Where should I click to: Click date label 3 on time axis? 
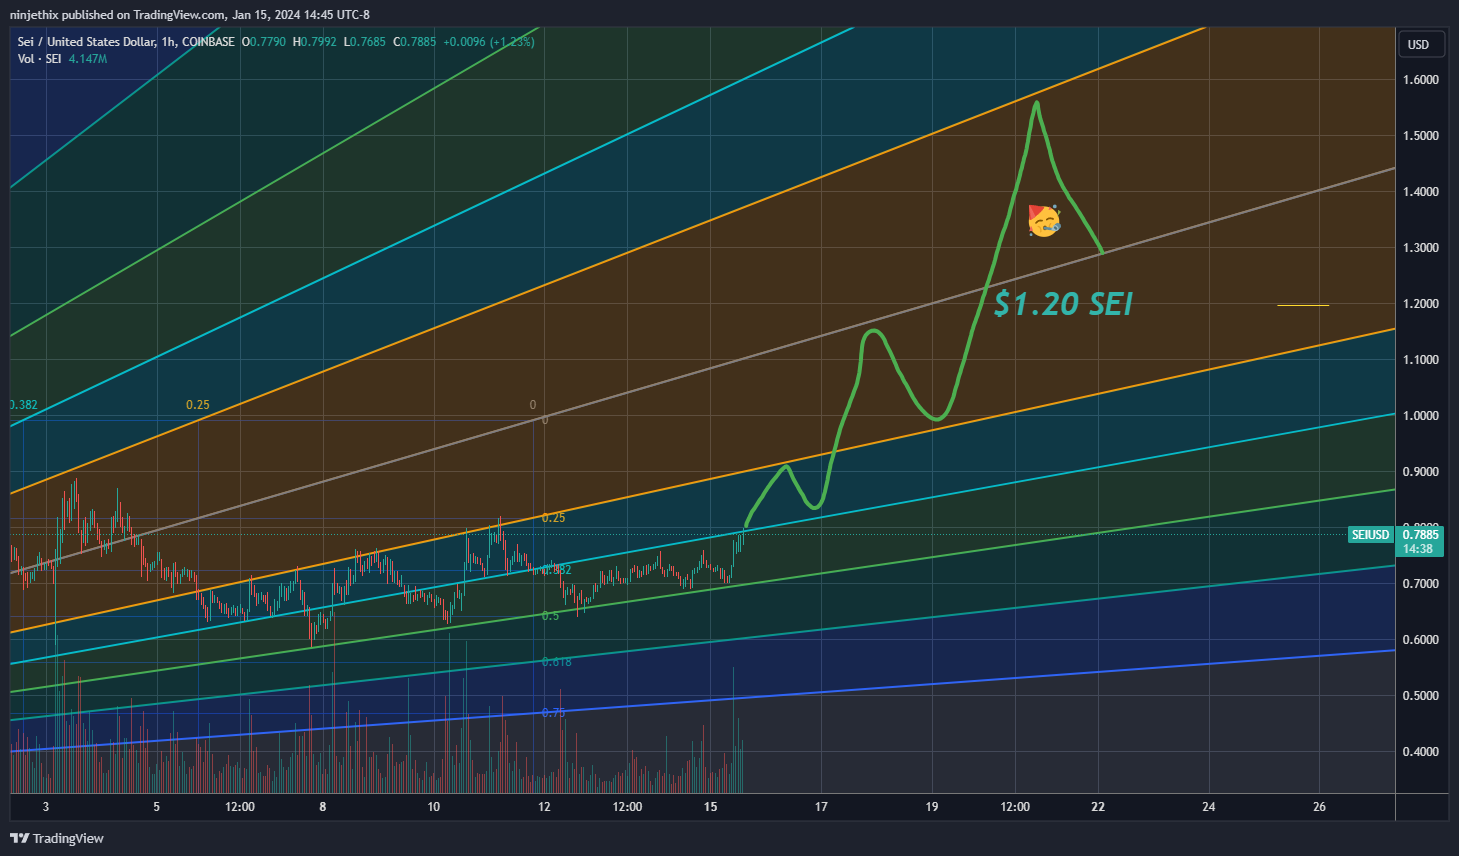point(46,807)
